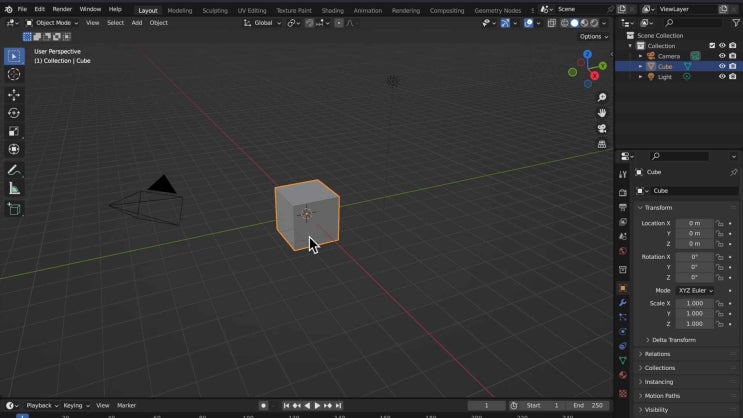The image size is (743, 418).
Task: Activate the Rotate tool
Action: tap(14, 113)
